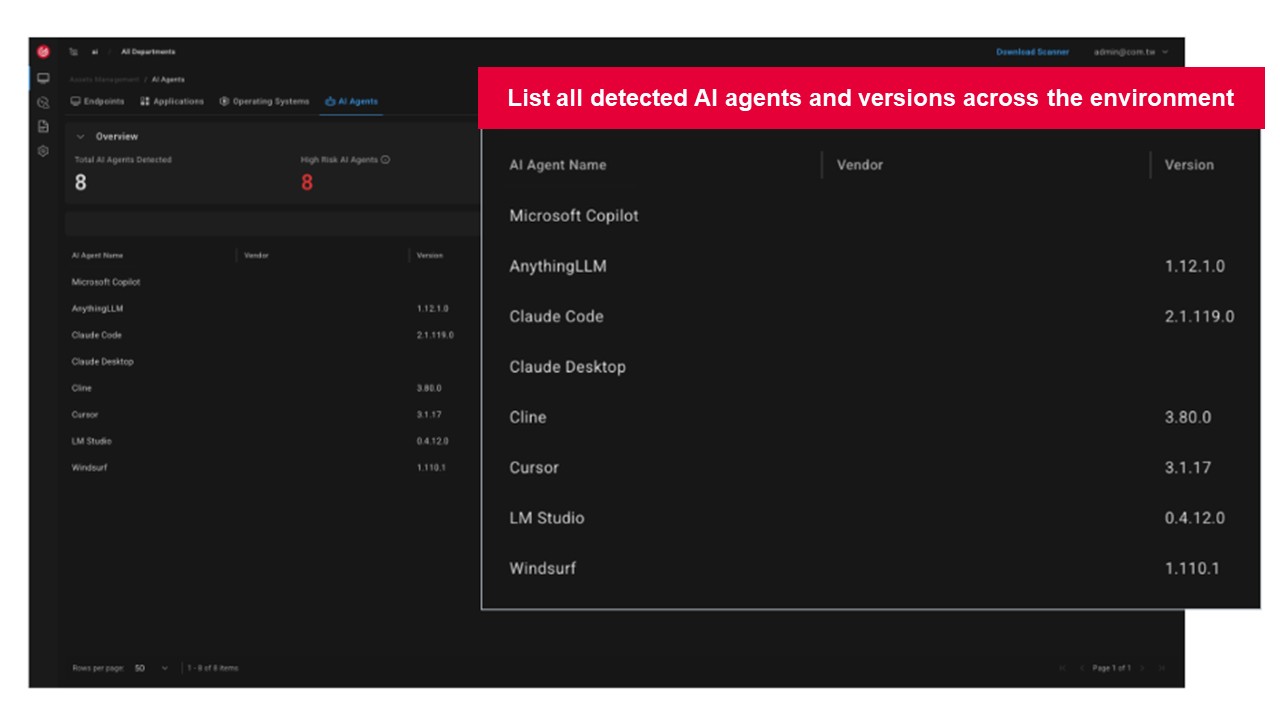Click the Total AI Agents Detected label

pyautogui.click(x=123, y=160)
